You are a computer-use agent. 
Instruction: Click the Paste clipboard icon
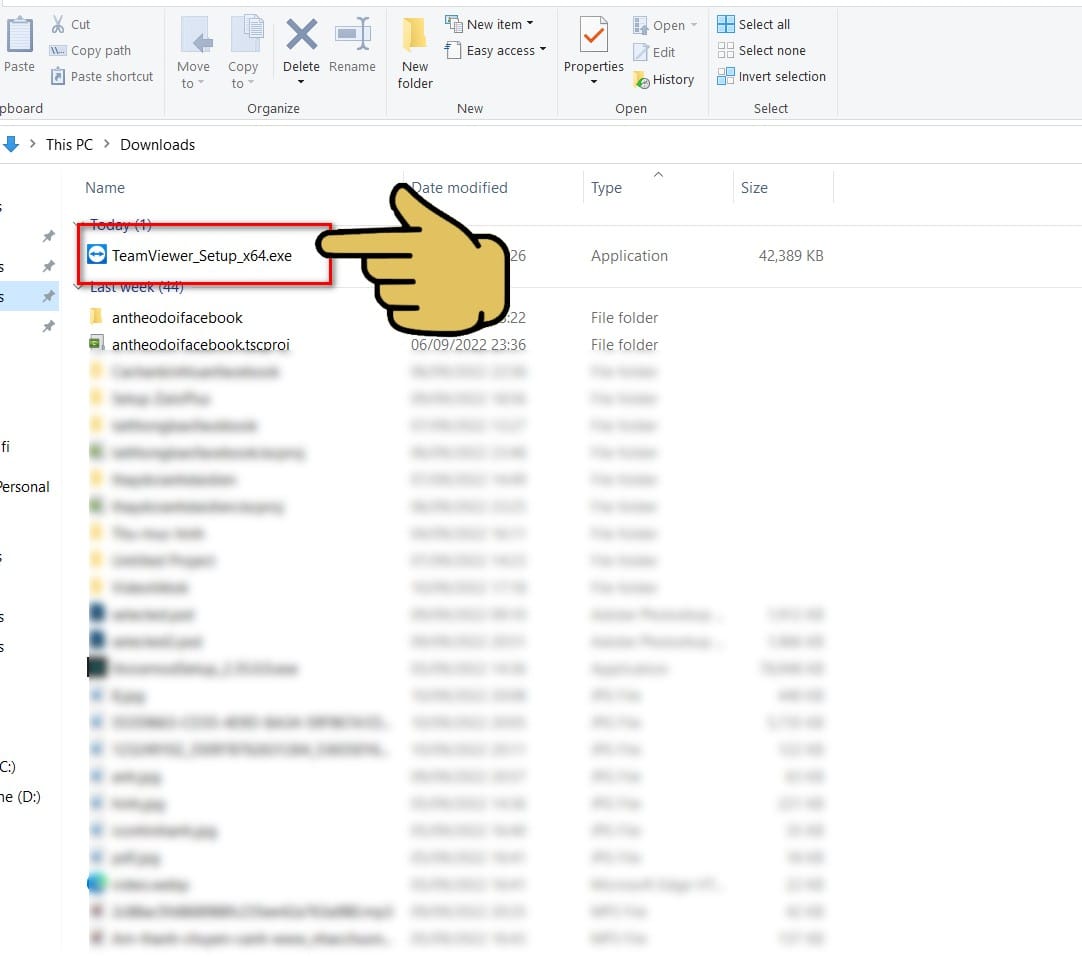tap(19, 34)
